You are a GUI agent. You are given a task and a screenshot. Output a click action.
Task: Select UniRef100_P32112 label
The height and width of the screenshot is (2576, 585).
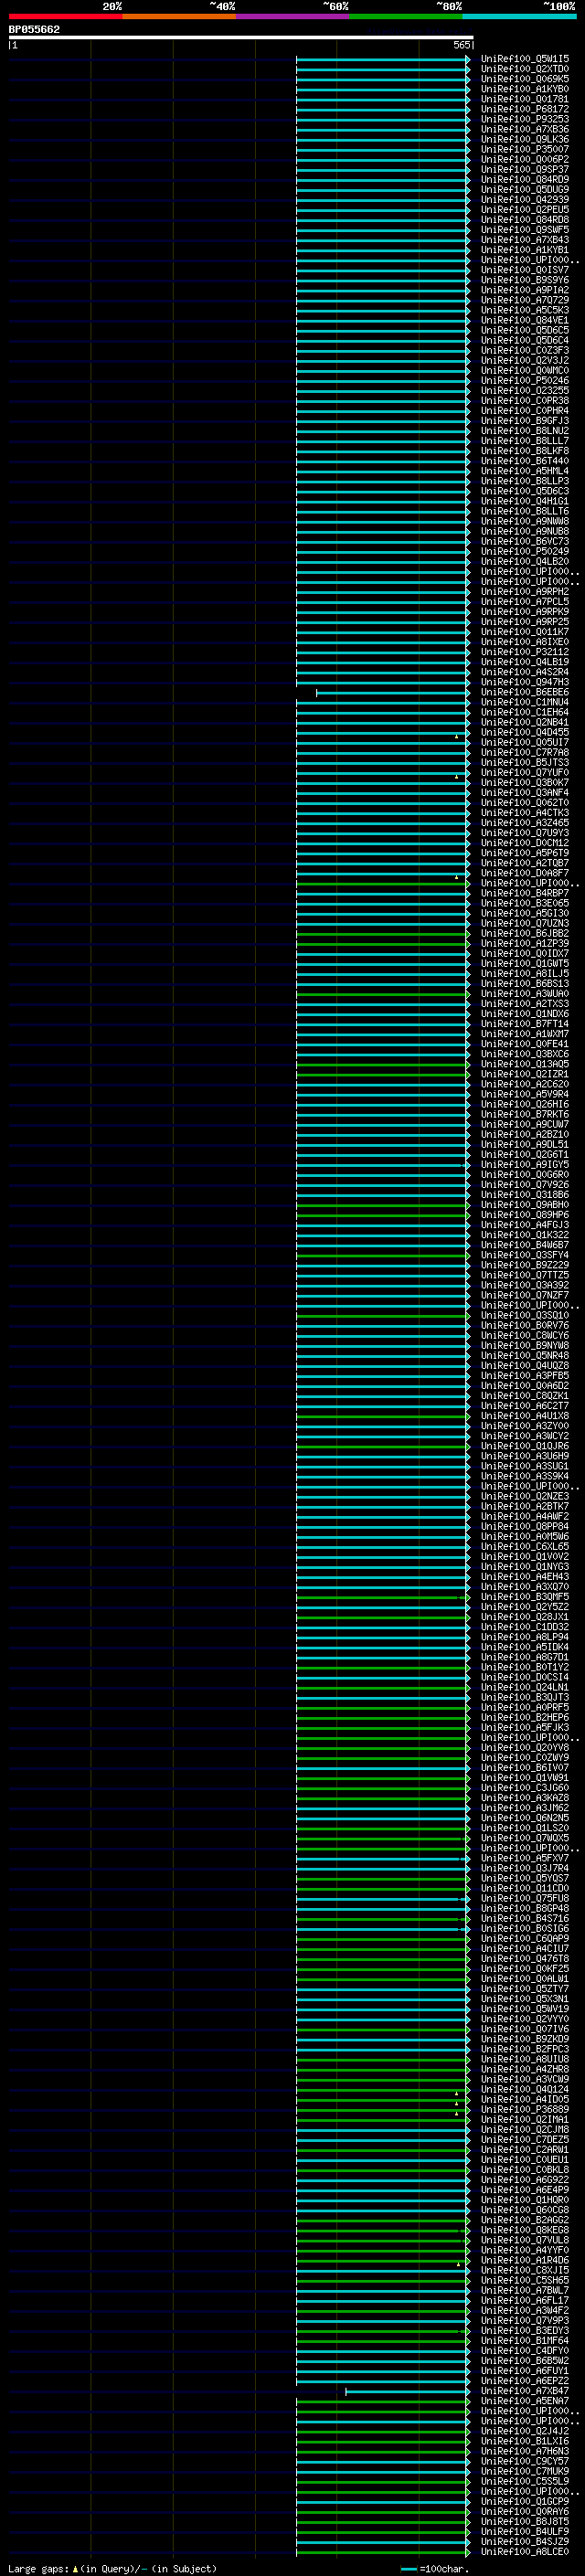point(525,652)
